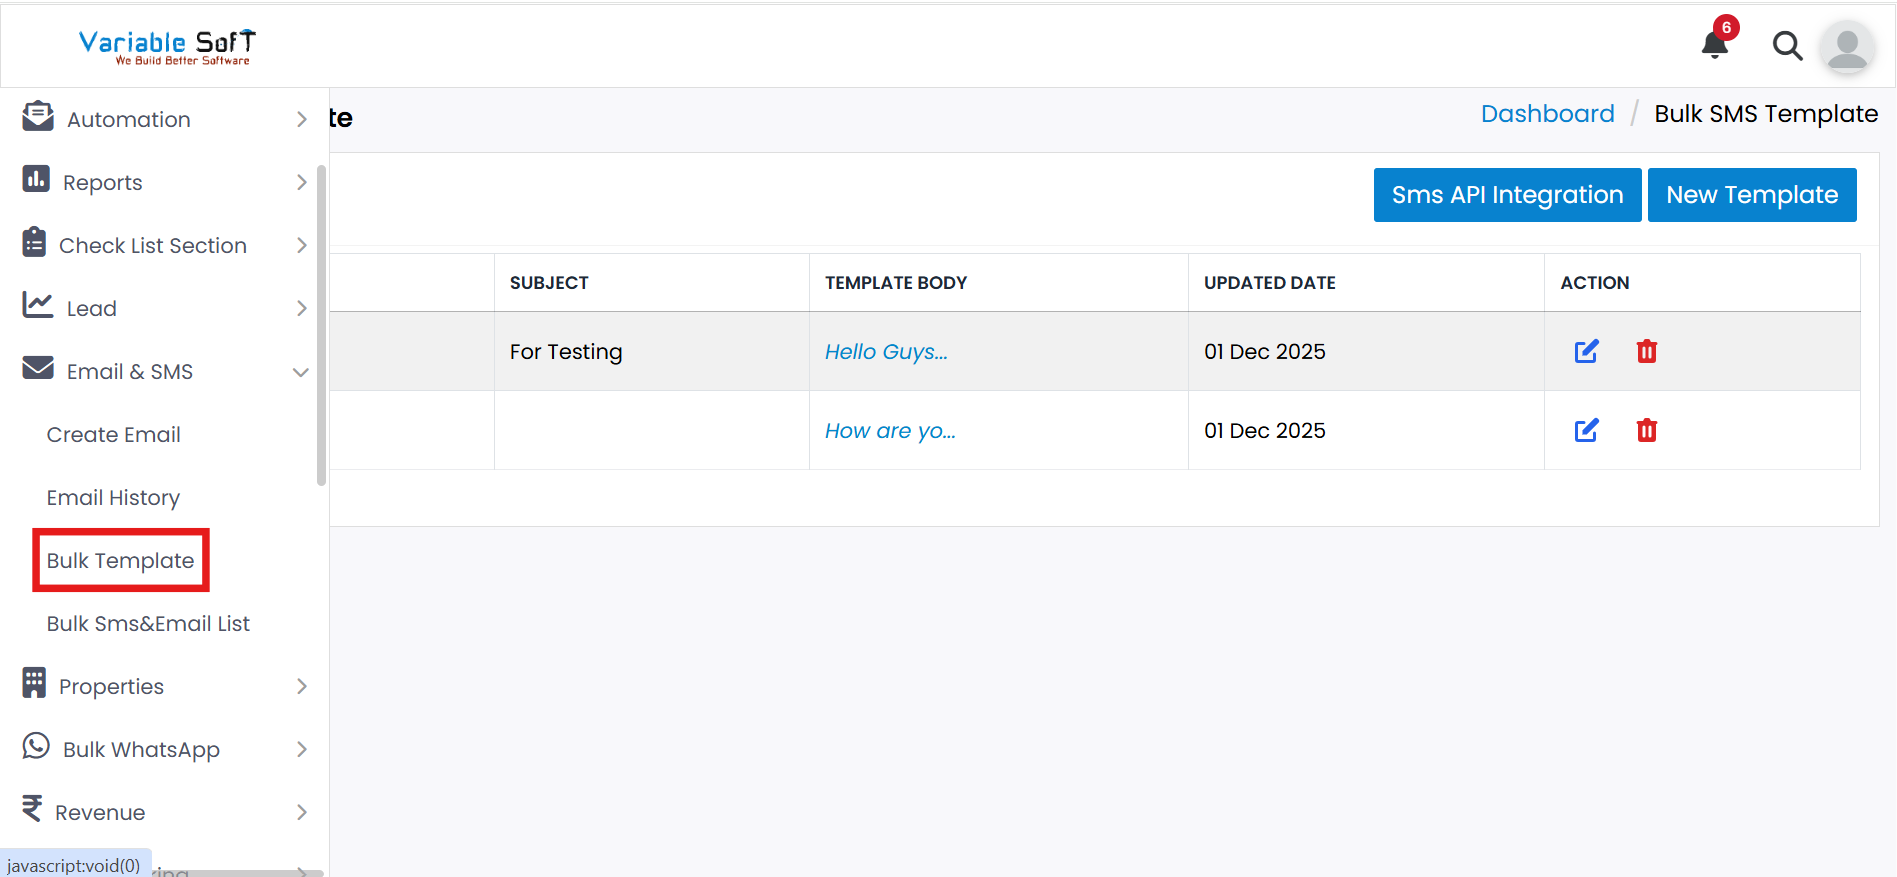Open Create Email menu item

[x=113, y=434]
